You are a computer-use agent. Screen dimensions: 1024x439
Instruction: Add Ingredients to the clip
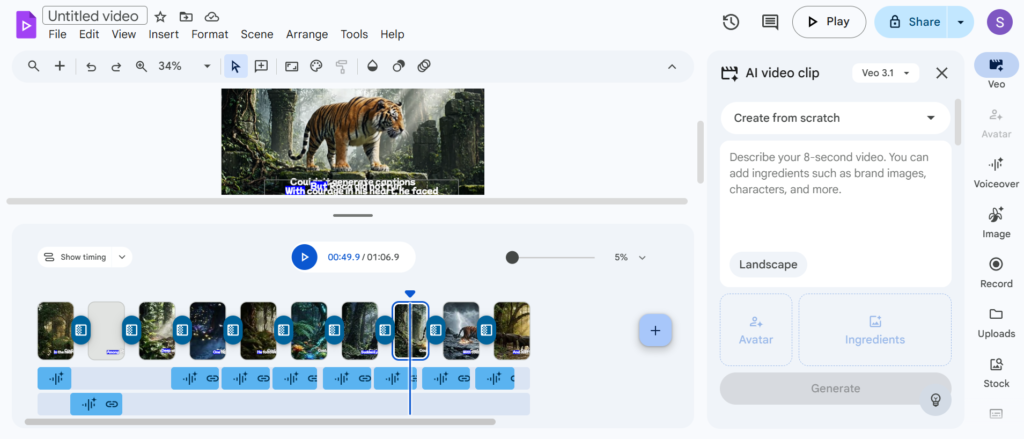click(874, 330)
